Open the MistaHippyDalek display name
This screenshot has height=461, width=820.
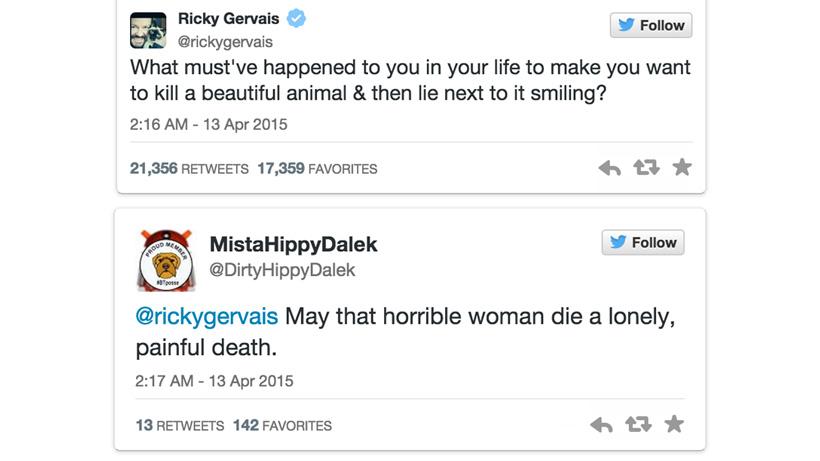pos(293,245)
